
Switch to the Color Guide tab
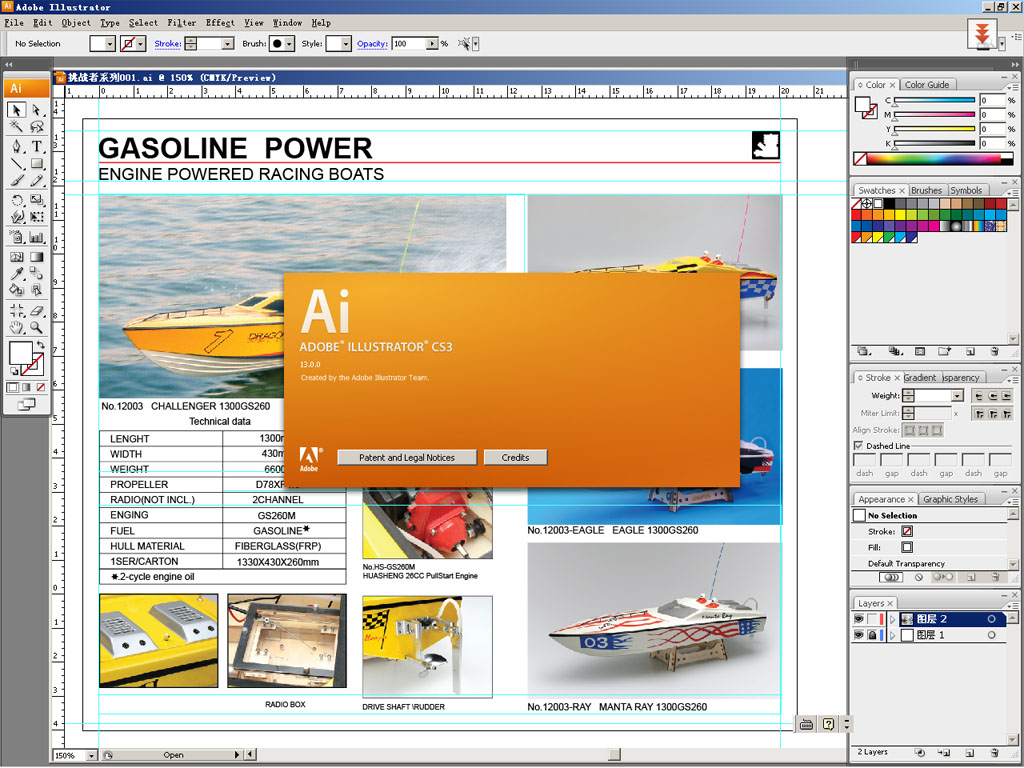[927, 85]
